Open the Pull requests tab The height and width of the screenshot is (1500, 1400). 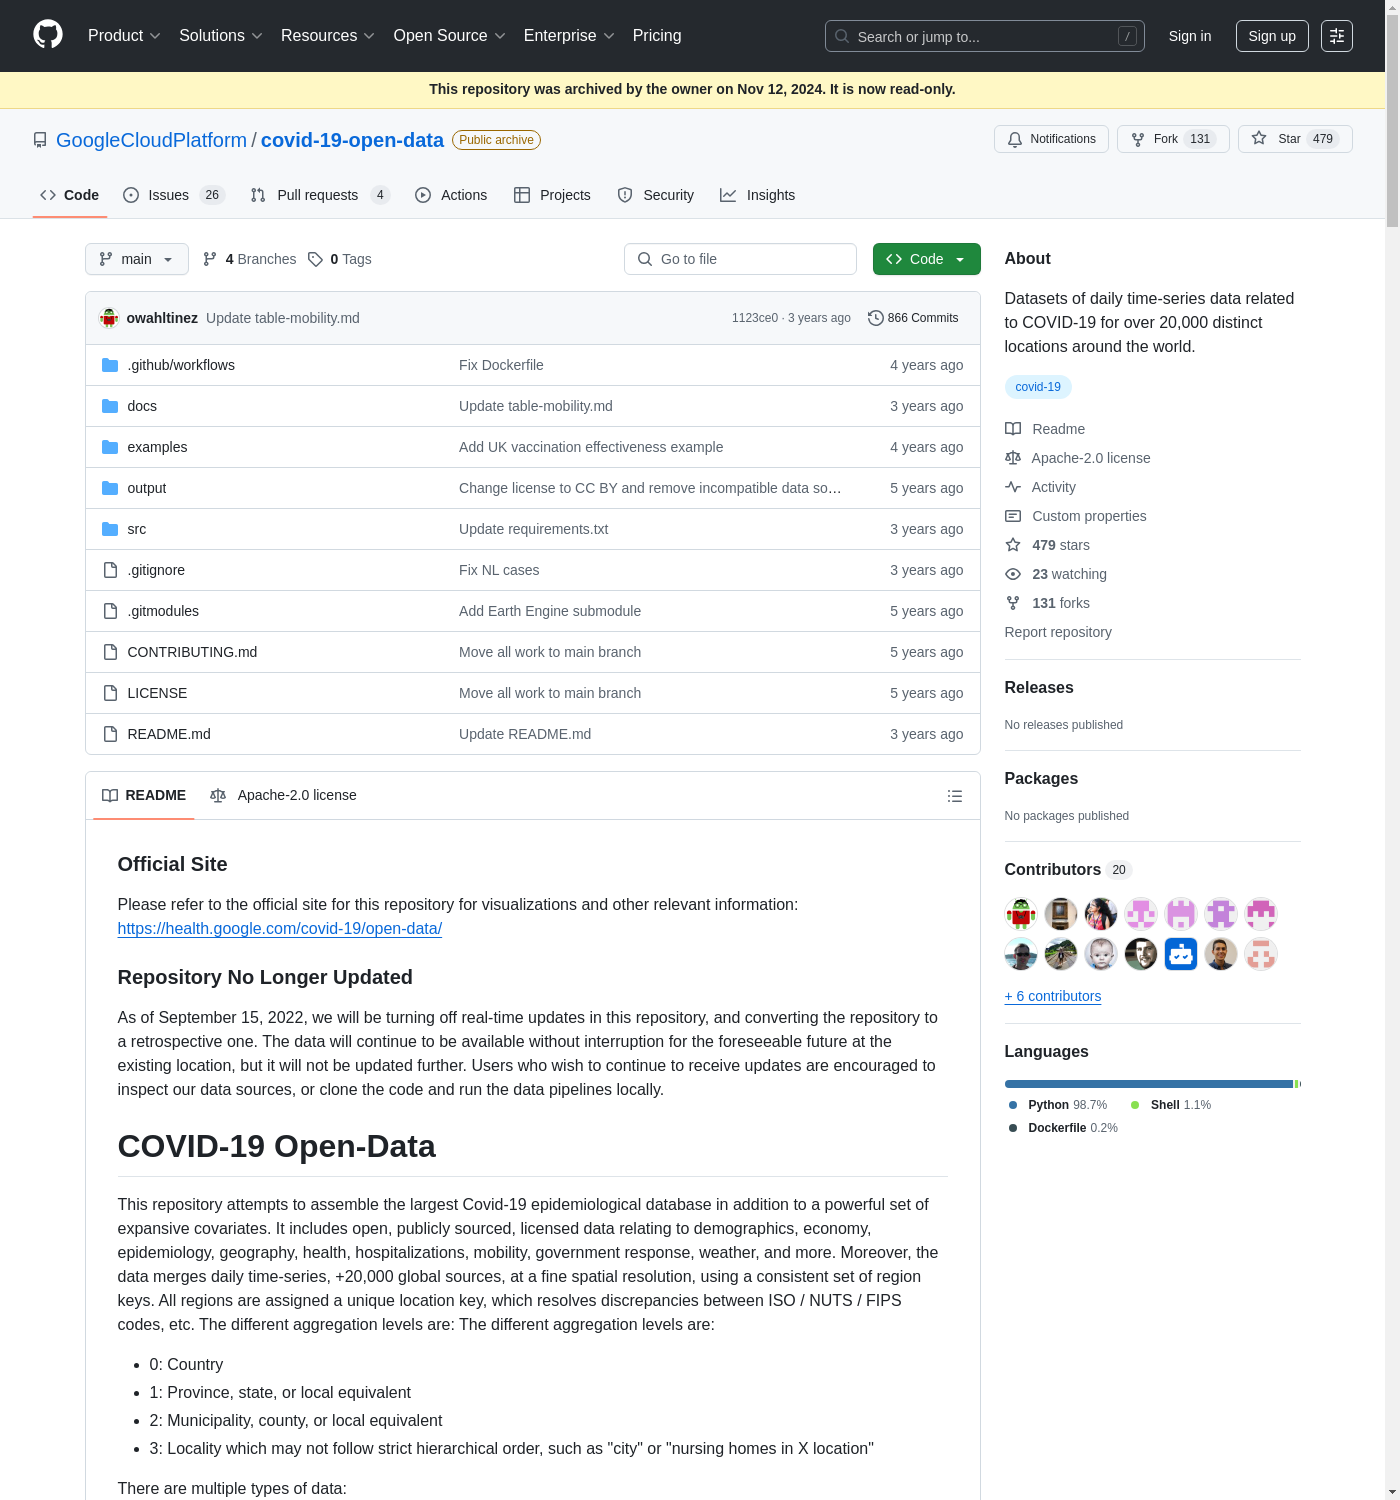320,195
